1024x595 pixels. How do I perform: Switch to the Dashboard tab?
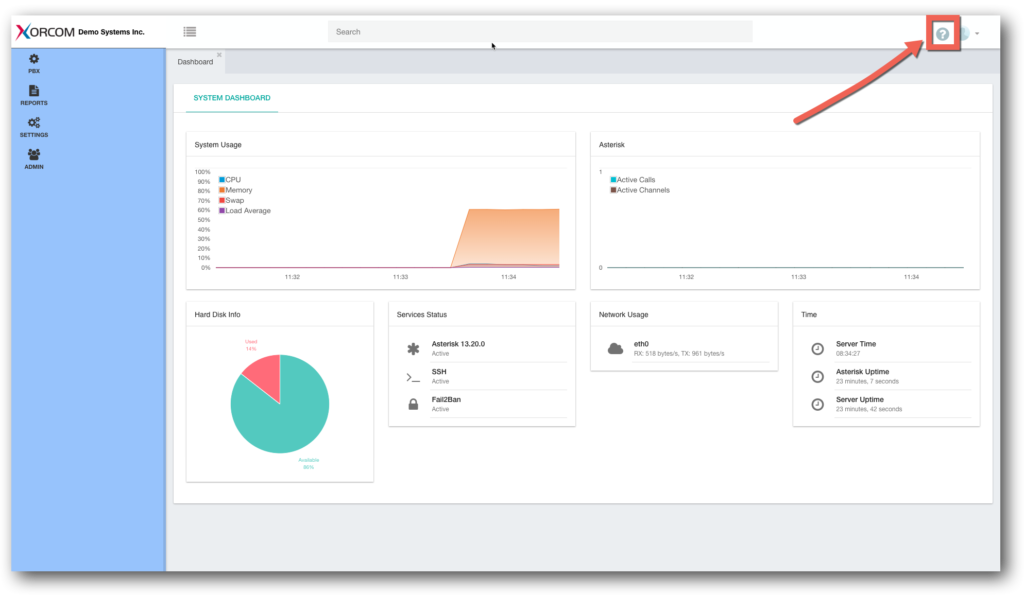[x=195, y=62]
